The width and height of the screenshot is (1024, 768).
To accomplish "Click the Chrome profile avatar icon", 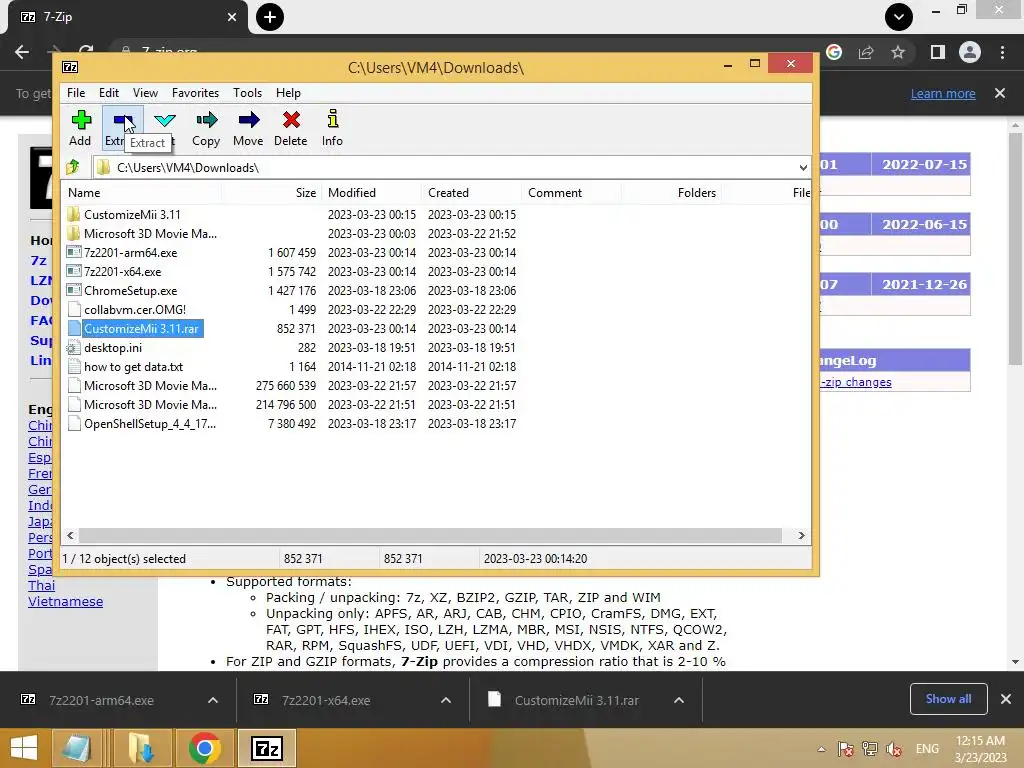I will click(x=970, y=52).
